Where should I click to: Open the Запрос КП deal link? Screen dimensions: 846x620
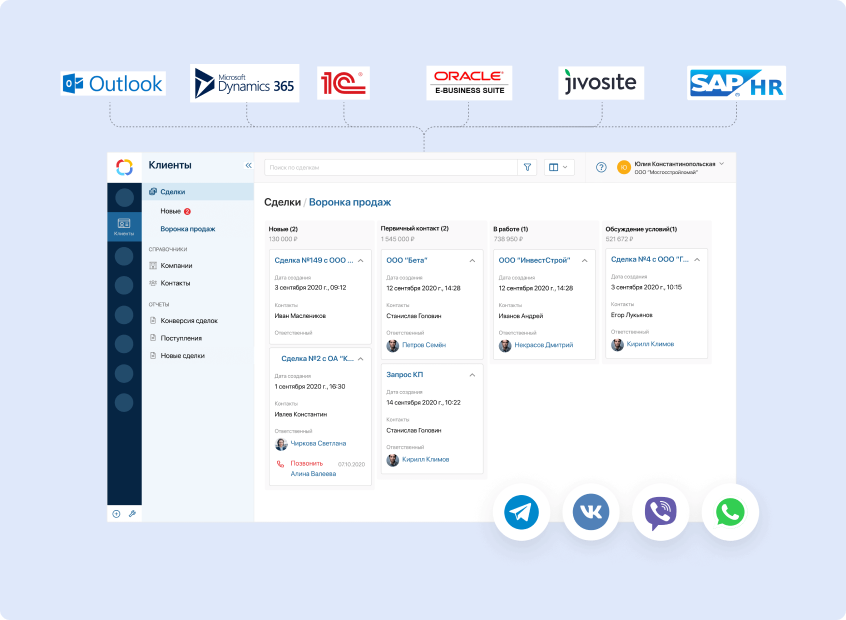[405, 374]
